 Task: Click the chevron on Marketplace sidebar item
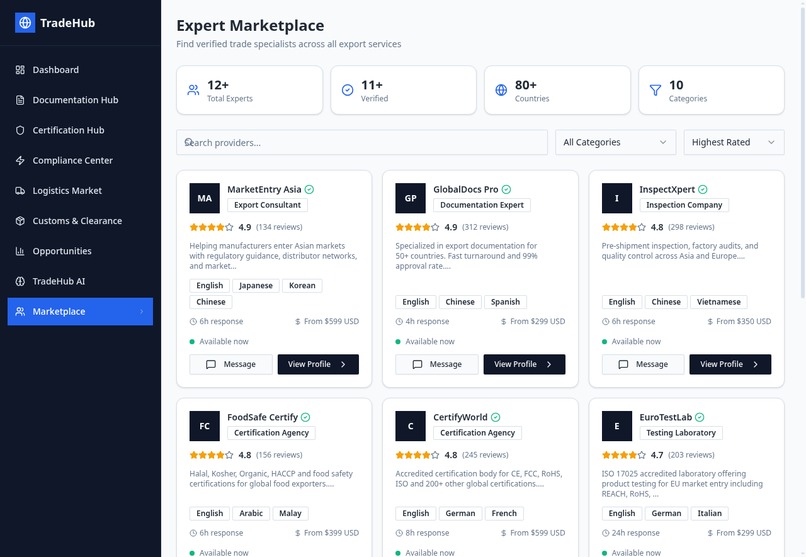pyautogui.click(x=142, y=311)
